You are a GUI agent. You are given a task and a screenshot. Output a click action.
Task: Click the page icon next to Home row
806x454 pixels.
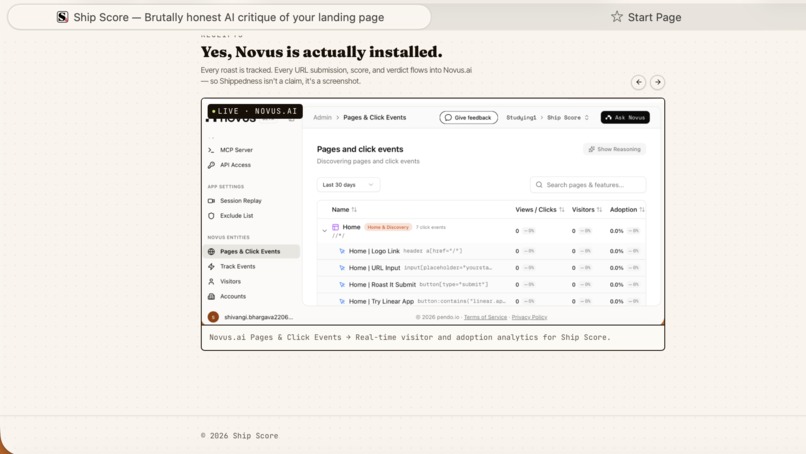336,227
